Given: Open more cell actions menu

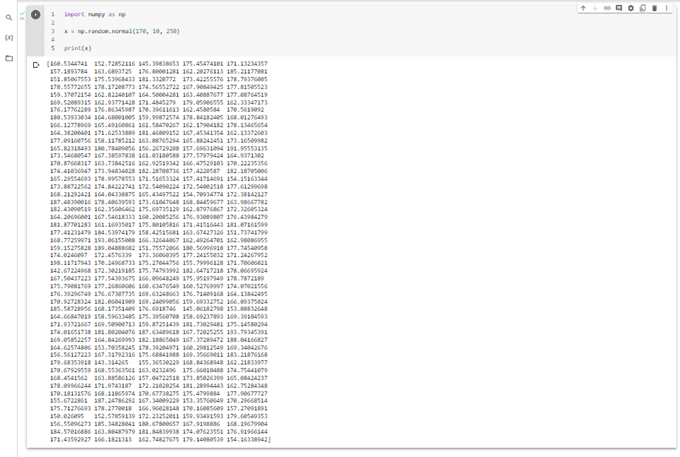Looking at the screenshot, I should click(x=666, y=8).
